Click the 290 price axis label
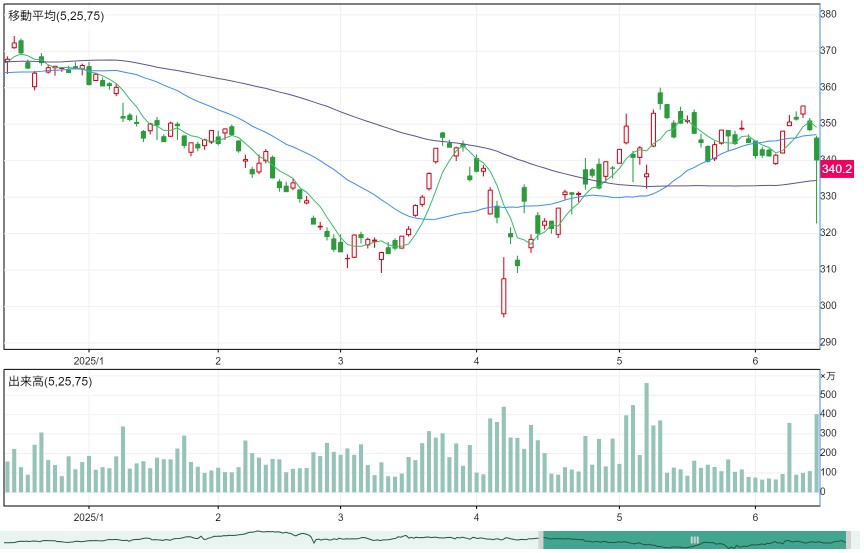 coord(828,342)
